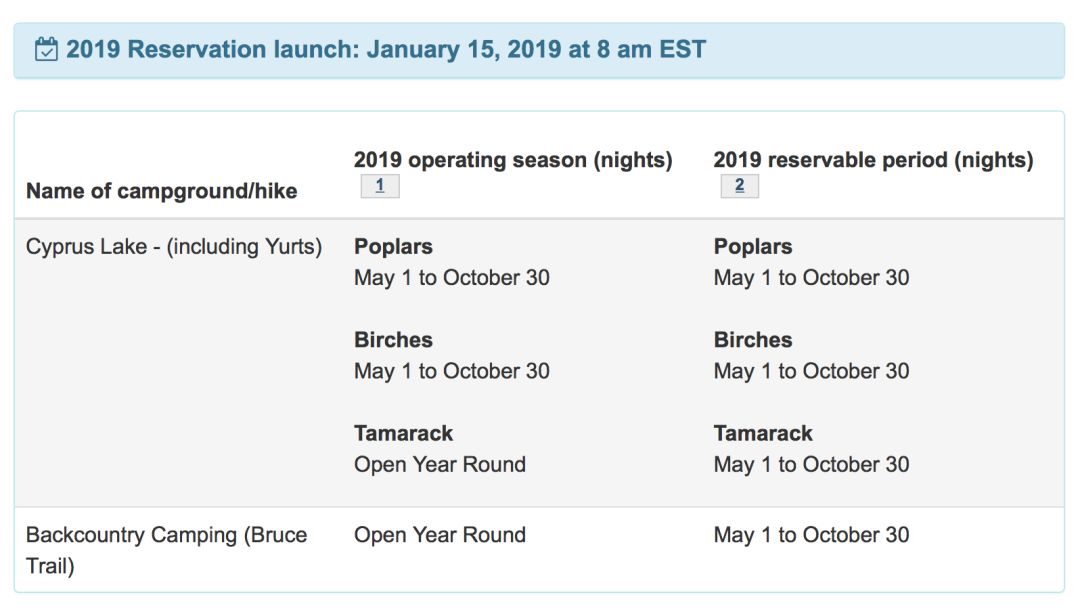The width and height of the screenshot is (1080, 616).
Task: Click Birches heading under operating season
Action: [x=393, y=340]
